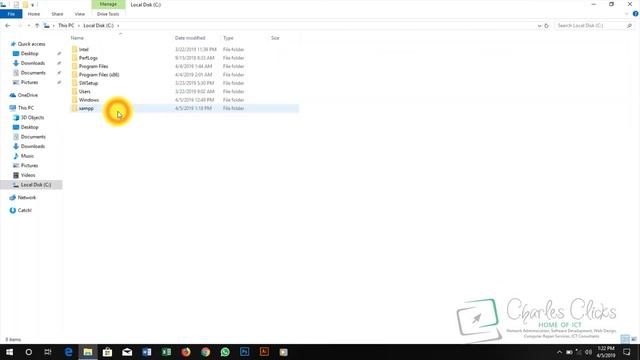Screen dimensions: 640x360
Task: Sort by Date modified column header
Action: point(190,38)
